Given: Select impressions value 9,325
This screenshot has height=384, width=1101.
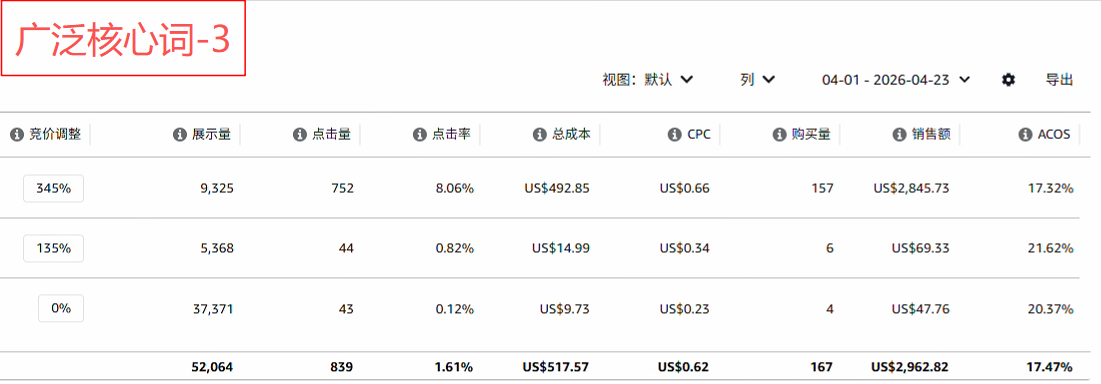Looking at the screenshot, I should pos(217,188).
